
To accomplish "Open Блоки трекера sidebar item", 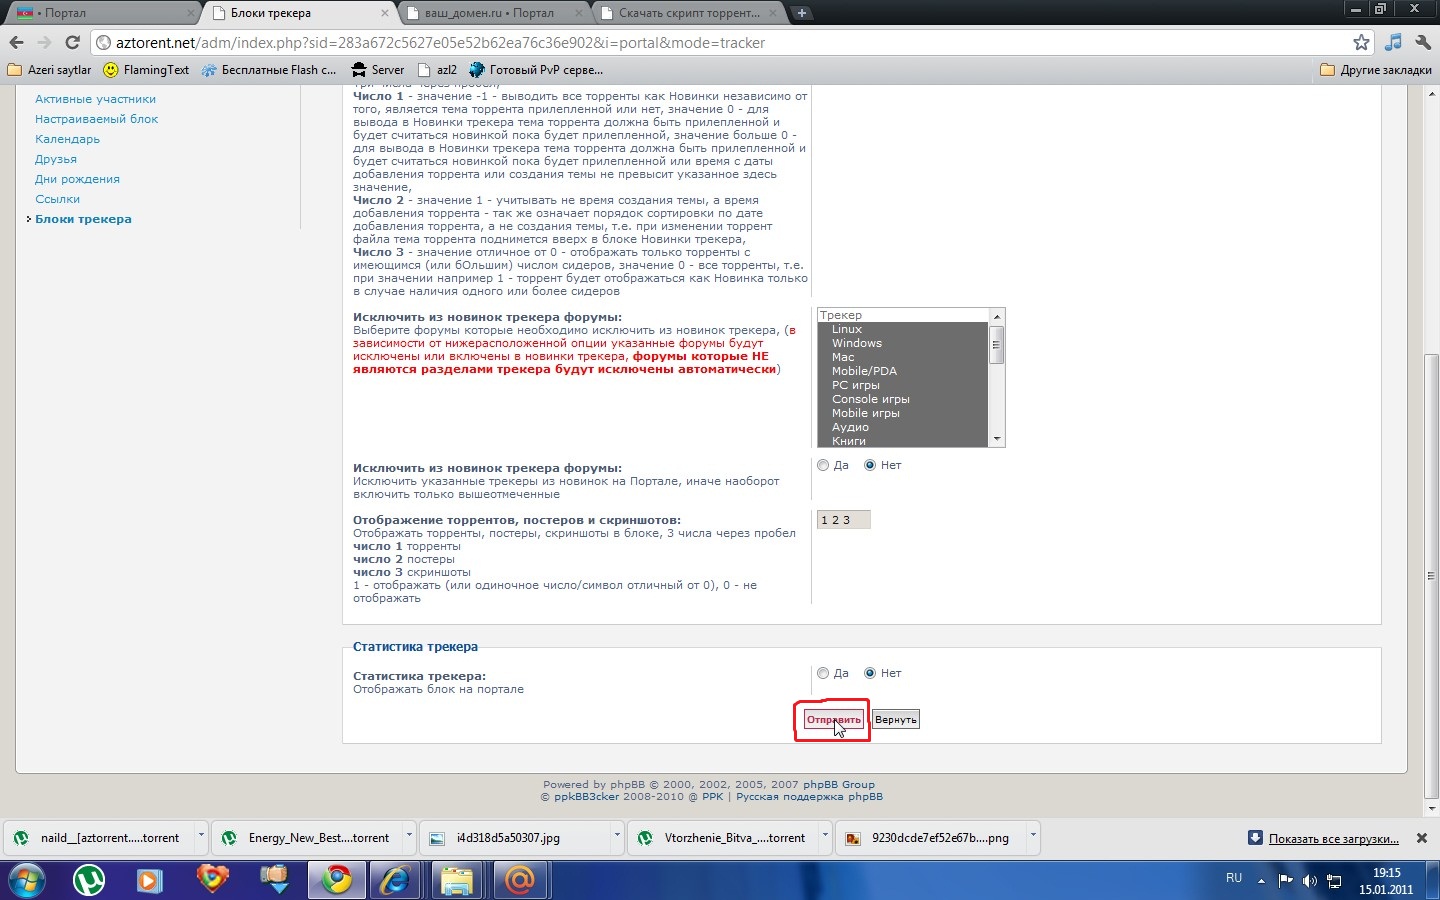I will [83, 219].
